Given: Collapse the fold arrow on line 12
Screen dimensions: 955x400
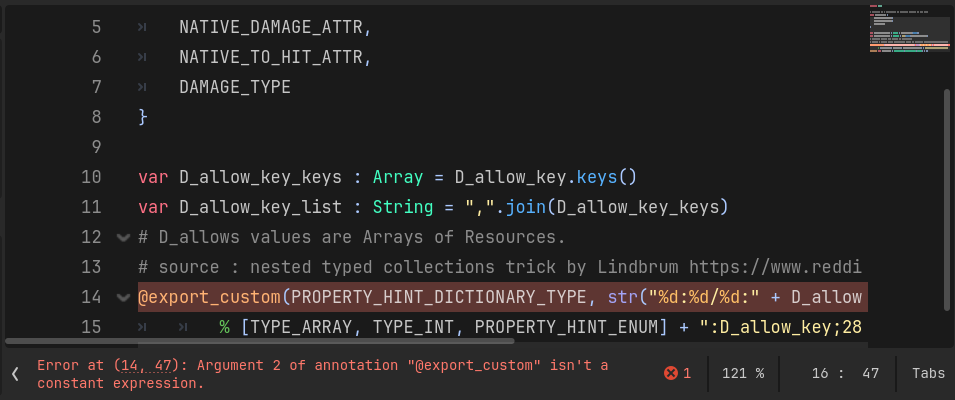Looking at the screenshot, I should 123,238.
